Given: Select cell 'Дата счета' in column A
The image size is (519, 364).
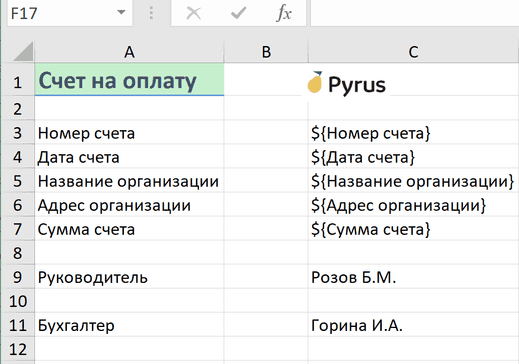Looking at the screenshot, I should [x=129, y=156].
